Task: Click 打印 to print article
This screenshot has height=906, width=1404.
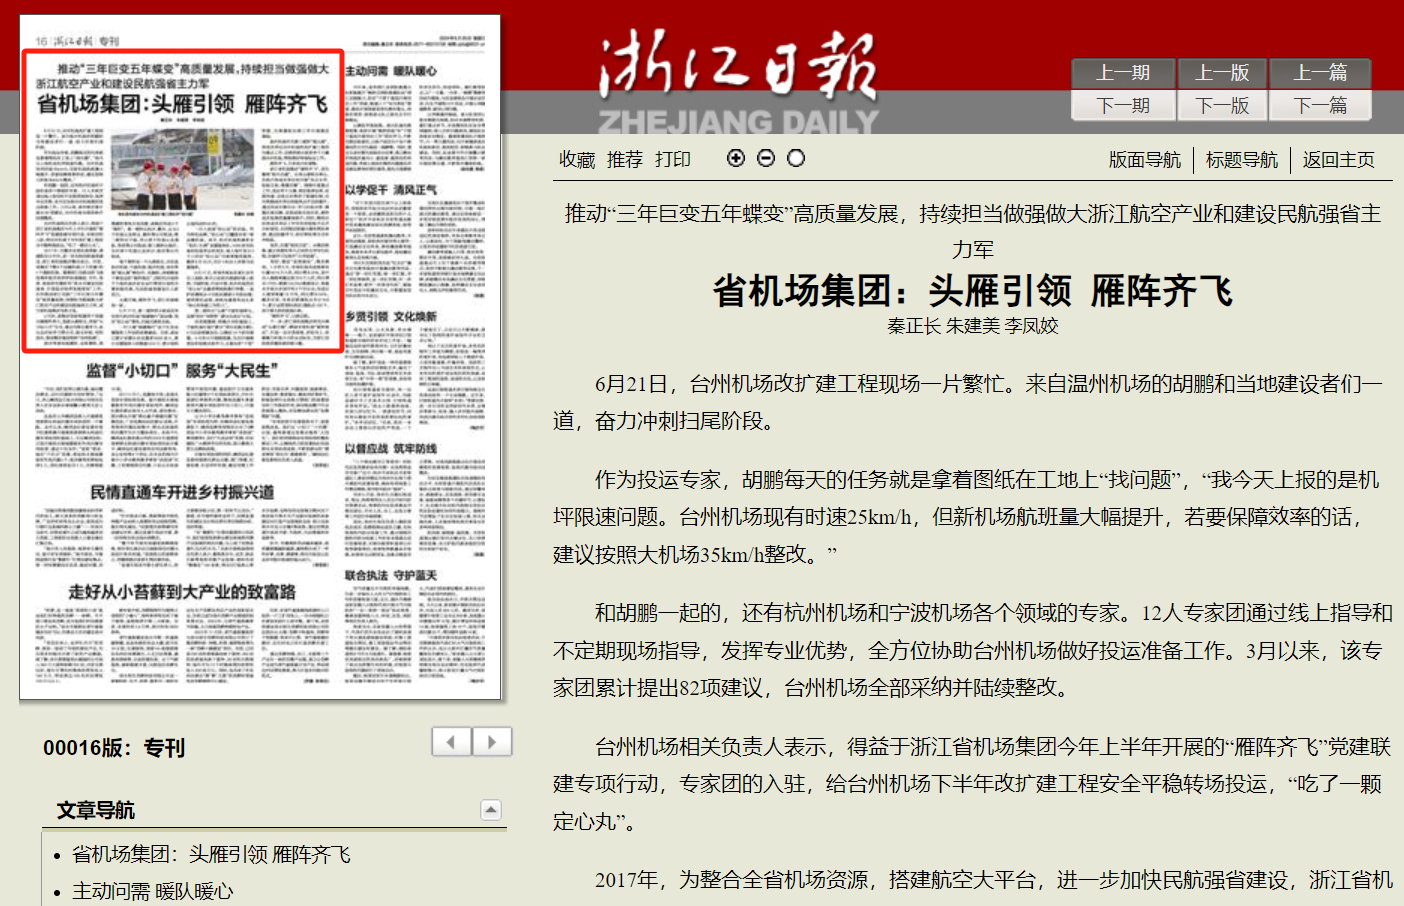Action: click(x=673, y=160)
